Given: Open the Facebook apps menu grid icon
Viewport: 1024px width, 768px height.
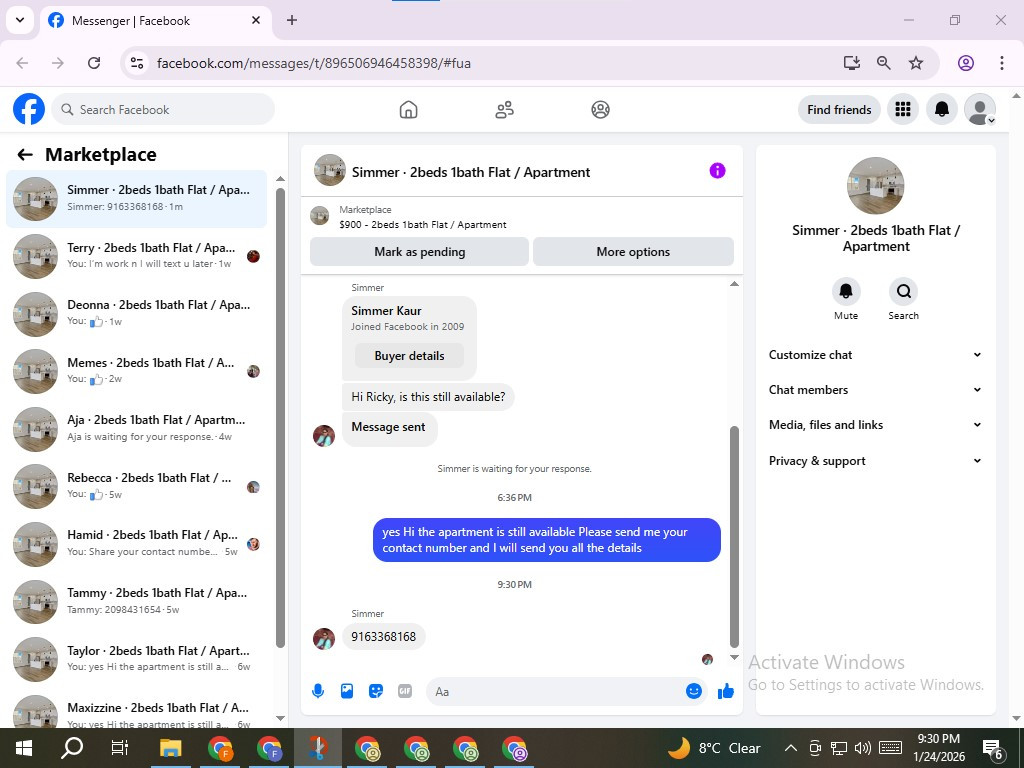Looking at the screenshot, I should (x=903, y=109).
